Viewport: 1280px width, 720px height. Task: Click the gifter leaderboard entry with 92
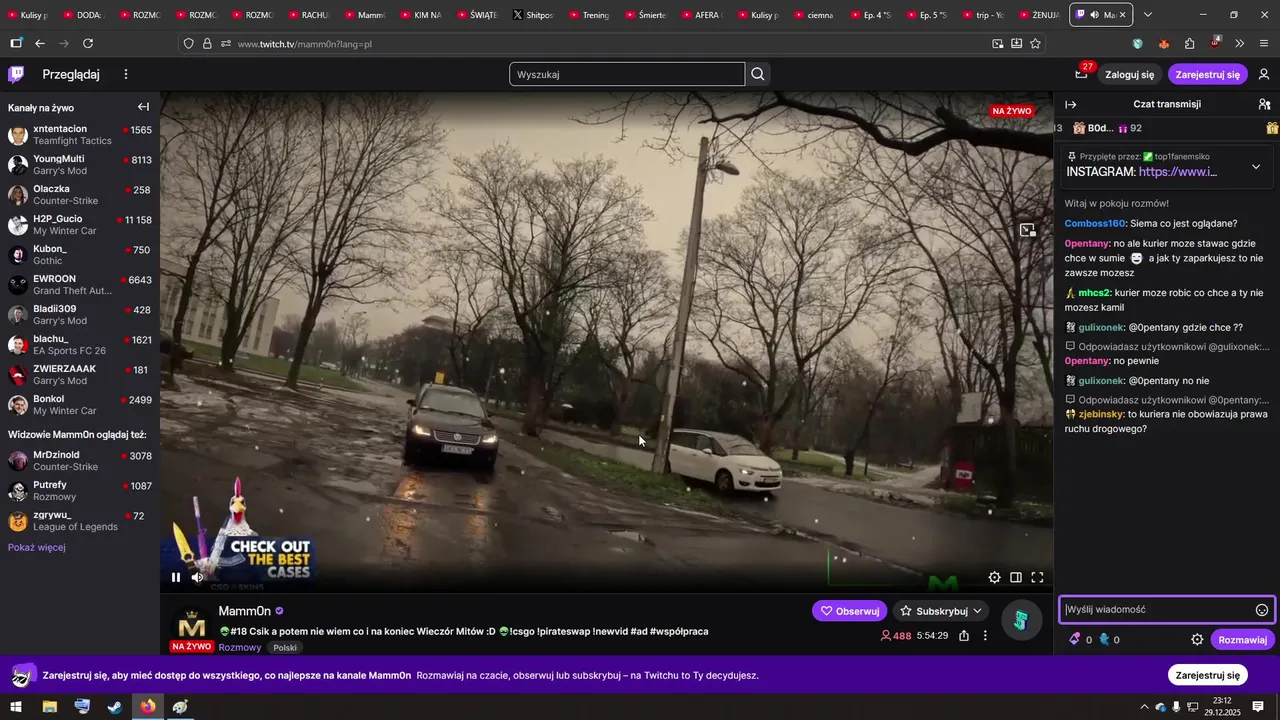click(1108, 128)
